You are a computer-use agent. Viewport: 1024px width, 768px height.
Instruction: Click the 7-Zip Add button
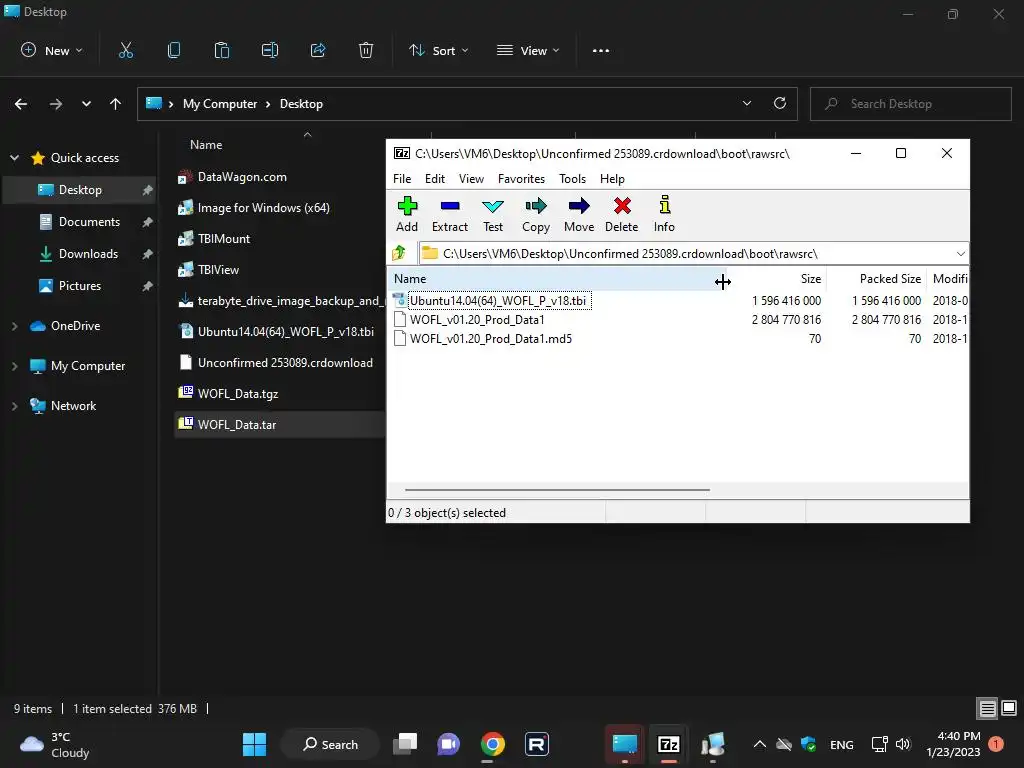point(407,214)
